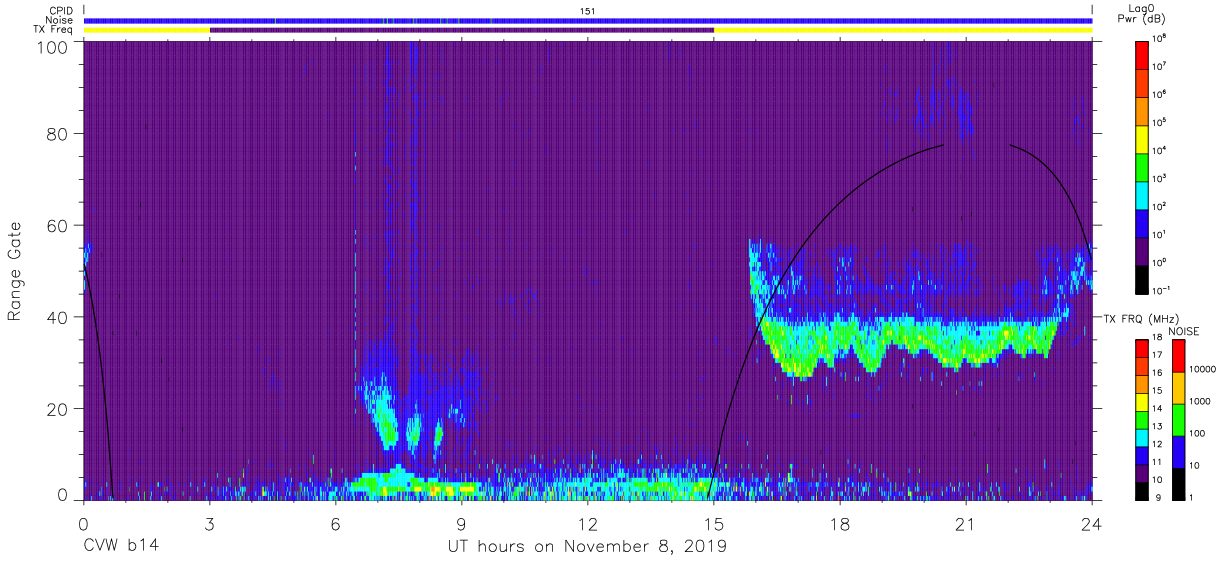Click the 10^8 label on power colorbar
Image resolution: width=1228 pixels, height=567 pixels.
tap(1160, 38)
